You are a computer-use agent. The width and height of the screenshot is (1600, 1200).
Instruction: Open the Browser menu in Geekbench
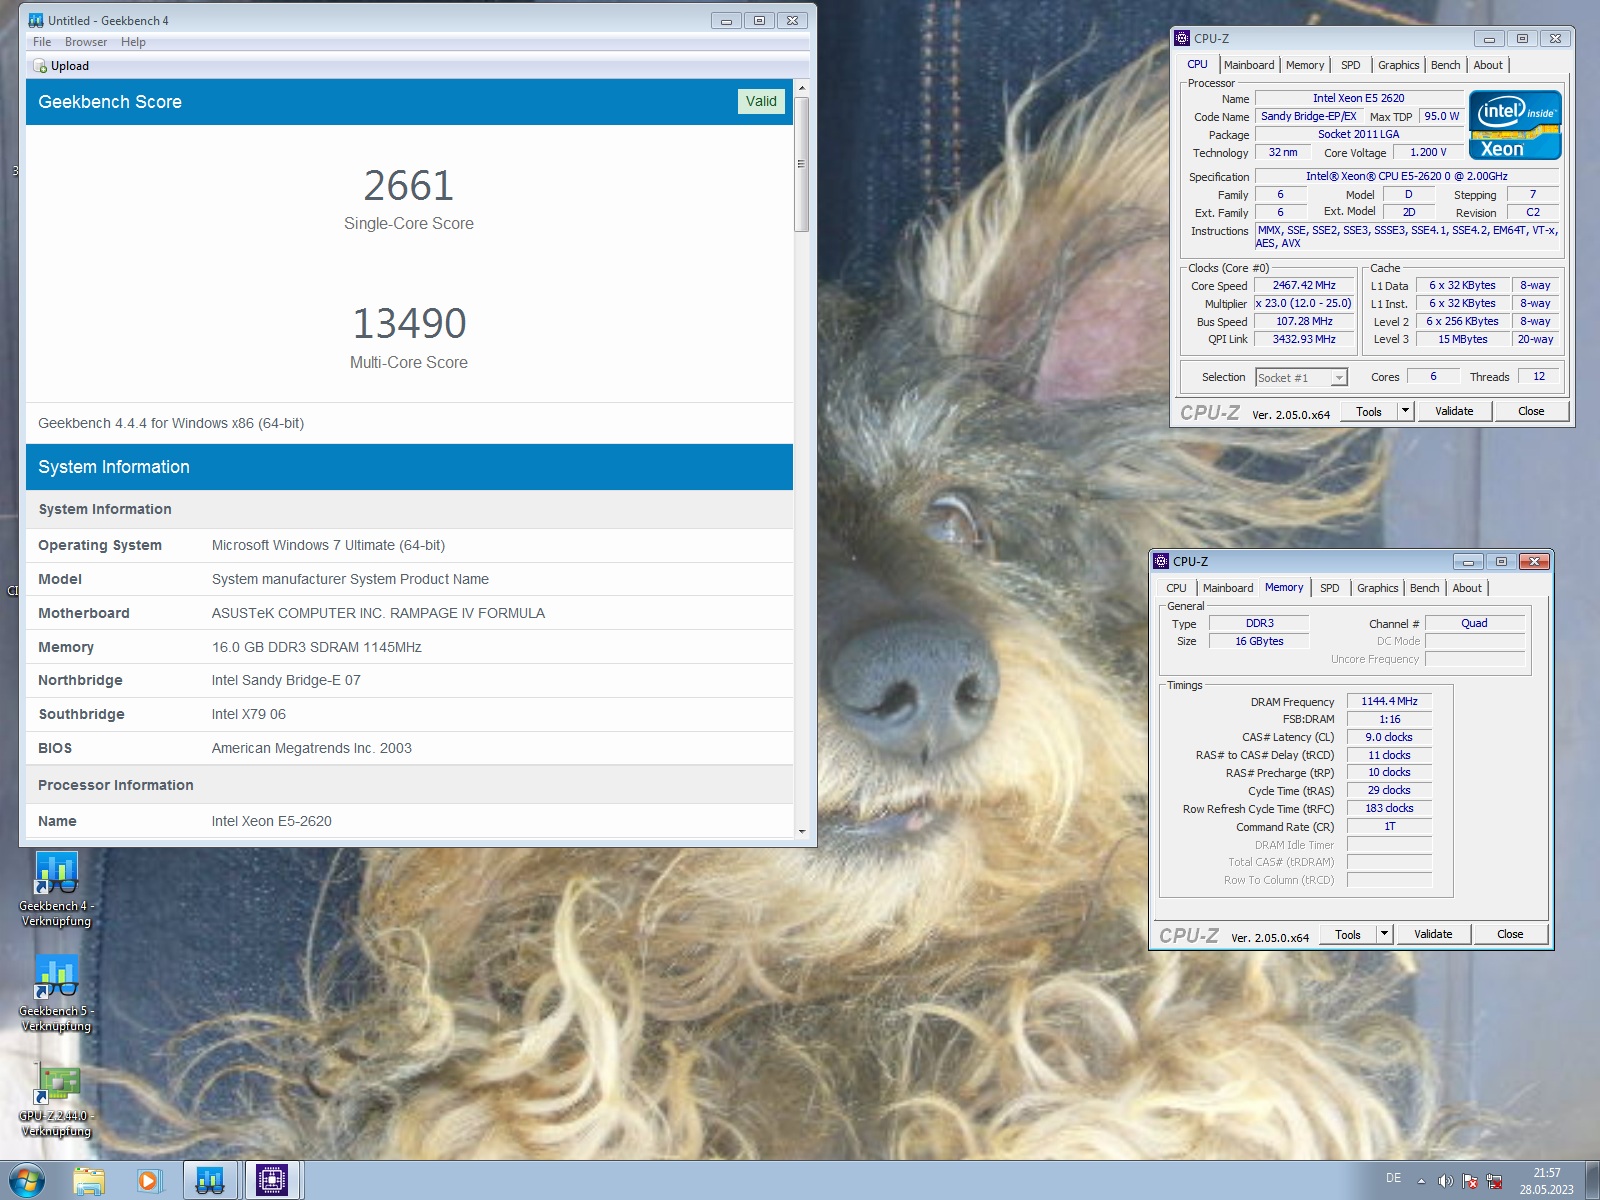(x=86, y=42)
